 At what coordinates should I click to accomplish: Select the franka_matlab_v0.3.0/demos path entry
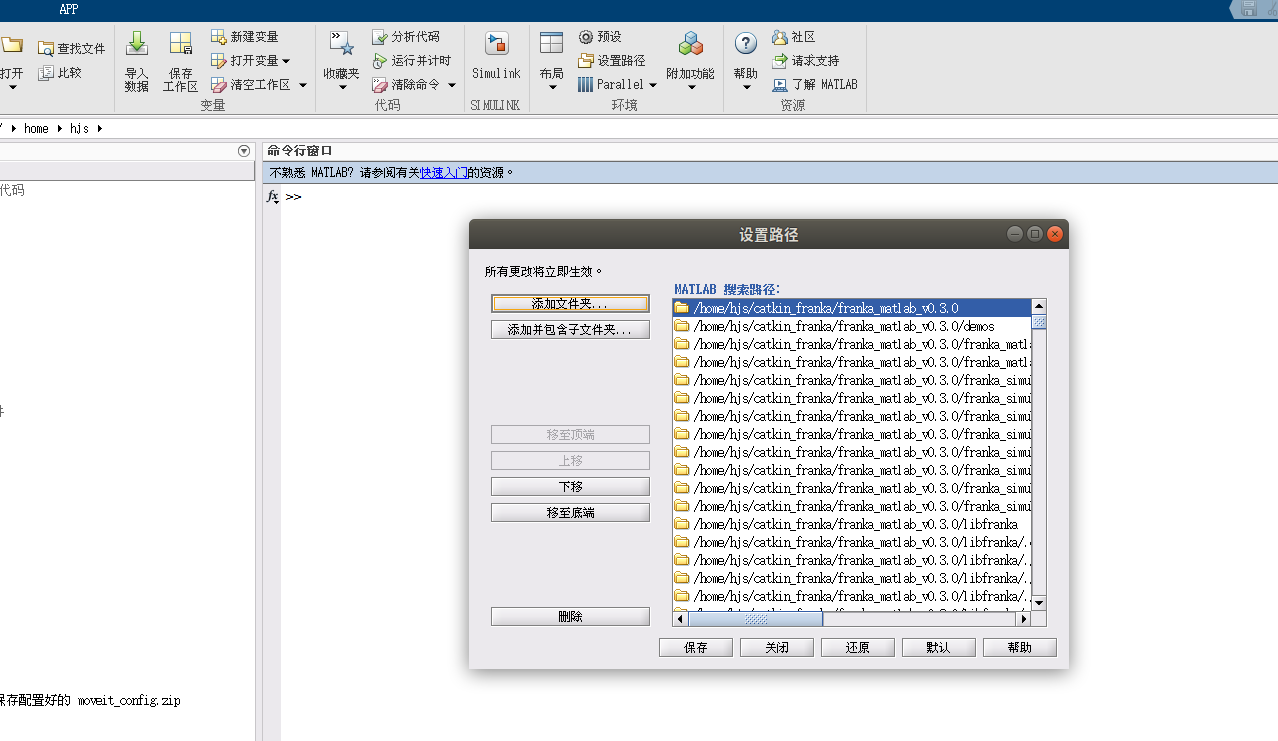pyautogui.click(x=852, y=326)
